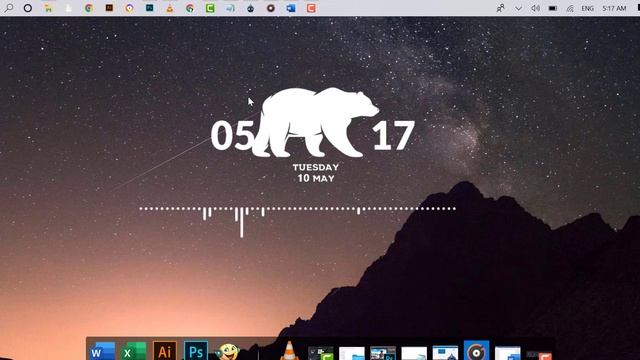
Task: Open the Chrome icon left of Illustrator in the taskbar
Action: [89, 8]
